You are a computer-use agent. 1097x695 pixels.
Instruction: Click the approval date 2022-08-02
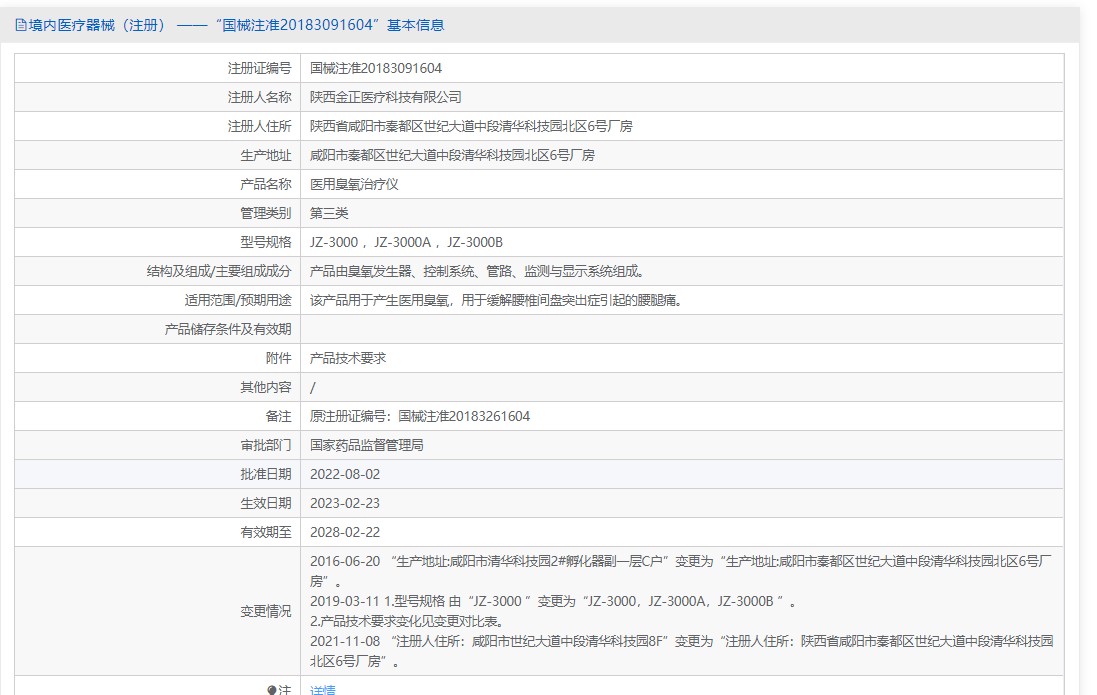[x=345, y=475]
